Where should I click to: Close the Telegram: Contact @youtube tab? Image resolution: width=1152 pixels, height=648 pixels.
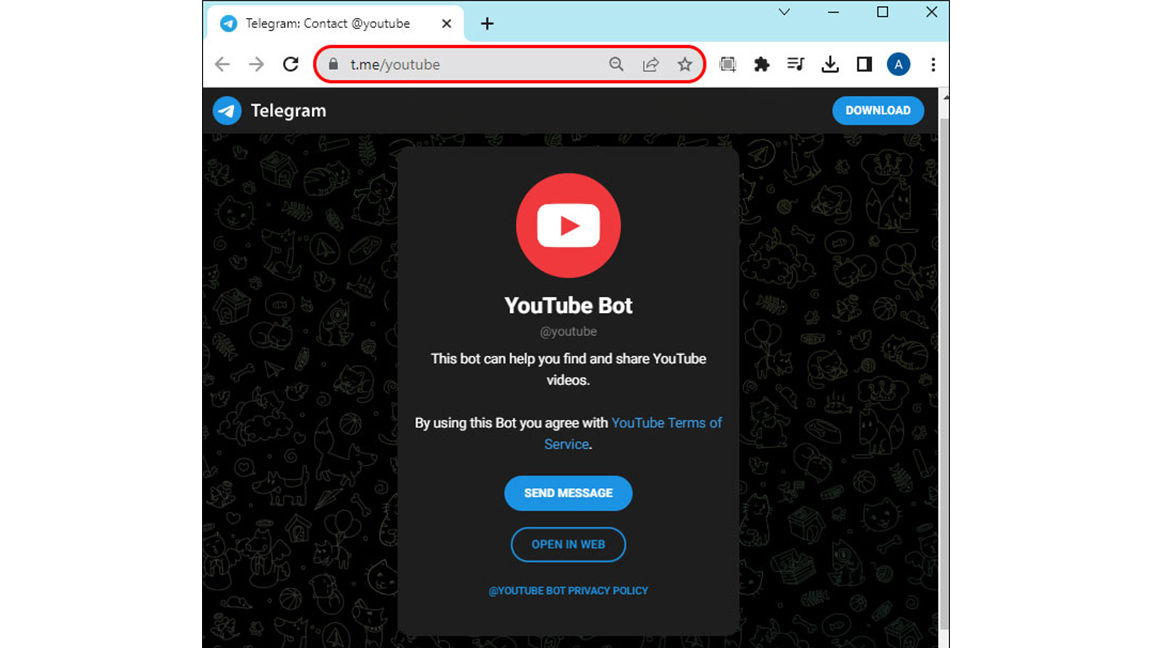pyautogui.click(x=446, y=24)
